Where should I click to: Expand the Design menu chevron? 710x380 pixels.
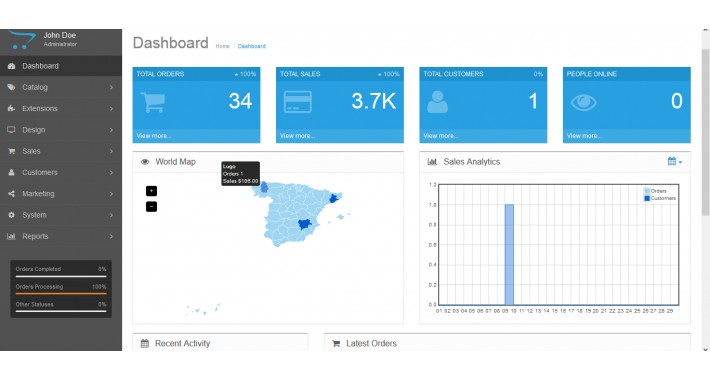(x=111, y=130)
